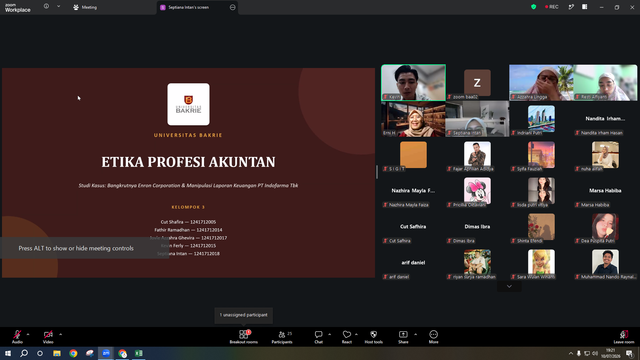This screenshot has height=360, width=640.
Task: Click the 1 unassigned participant tooltip
Action: (244, 315)
